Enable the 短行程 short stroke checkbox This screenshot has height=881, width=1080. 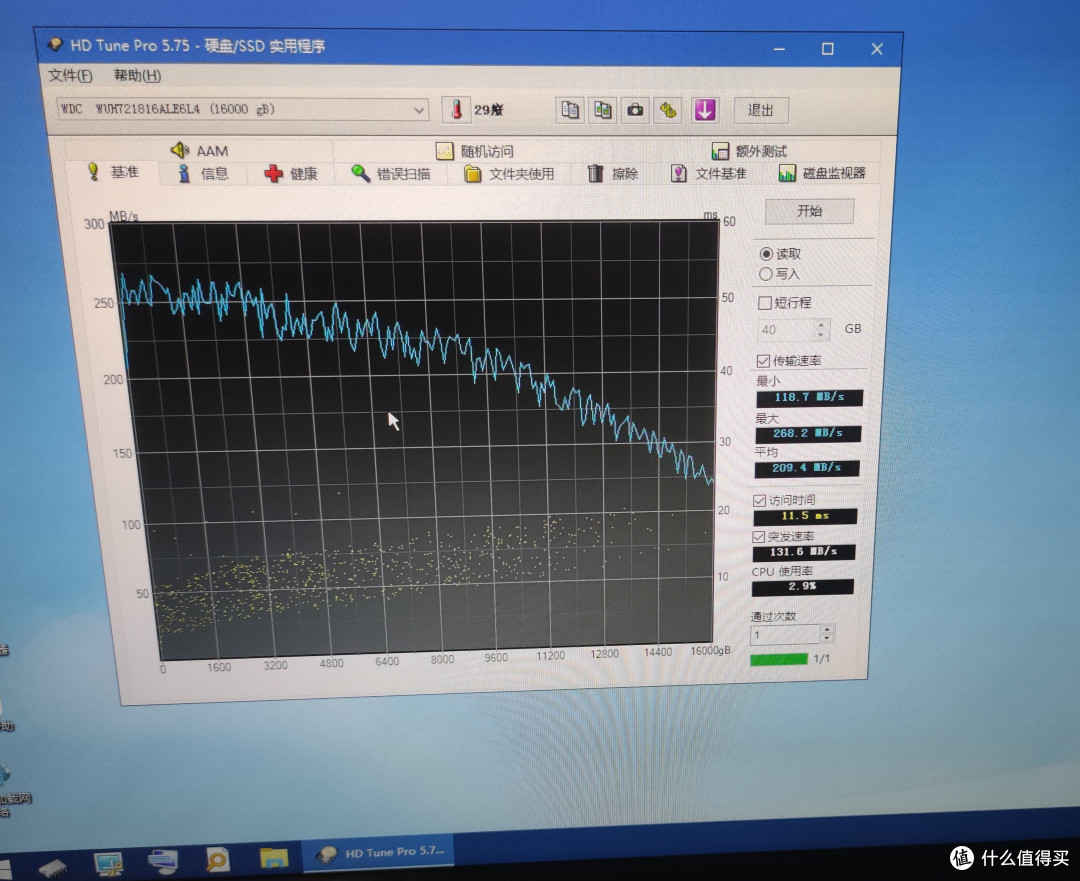(765, 303)
